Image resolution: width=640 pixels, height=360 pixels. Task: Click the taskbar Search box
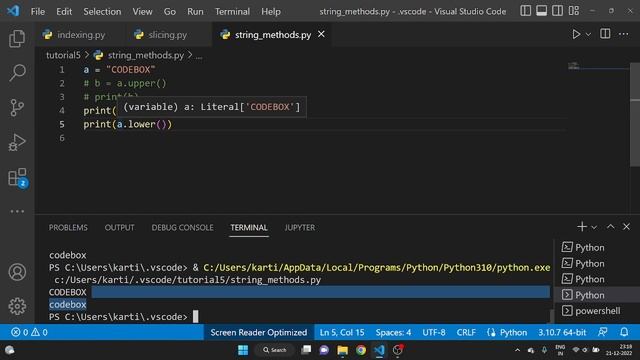tap(275, 350)
